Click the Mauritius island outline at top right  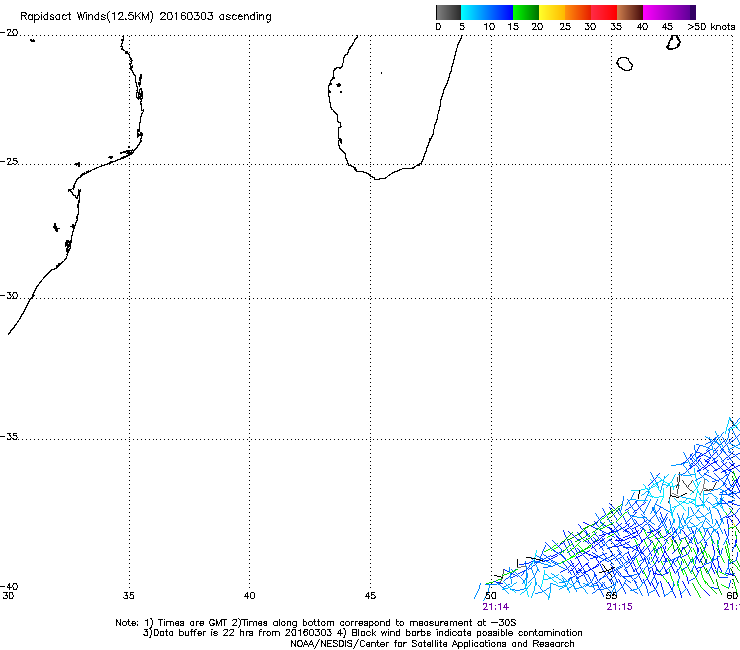pos(673,43)
